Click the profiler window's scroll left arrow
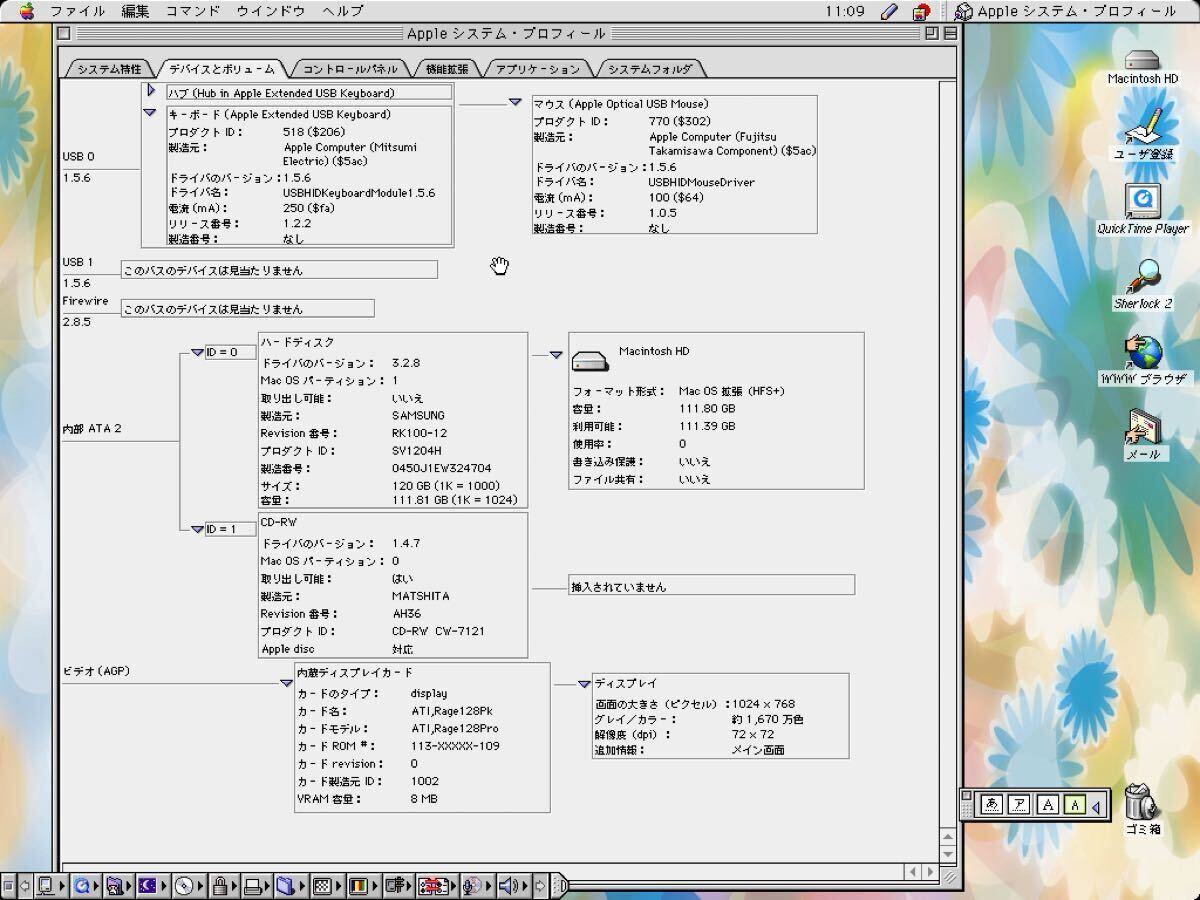Screen dimensions: 1200x900 tap(913, 873)
